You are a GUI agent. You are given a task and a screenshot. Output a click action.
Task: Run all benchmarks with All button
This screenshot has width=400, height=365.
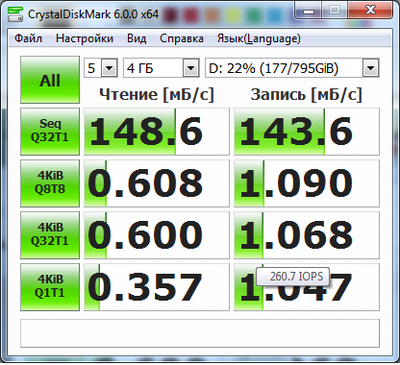pyautogui.click(x=50, y=80)
